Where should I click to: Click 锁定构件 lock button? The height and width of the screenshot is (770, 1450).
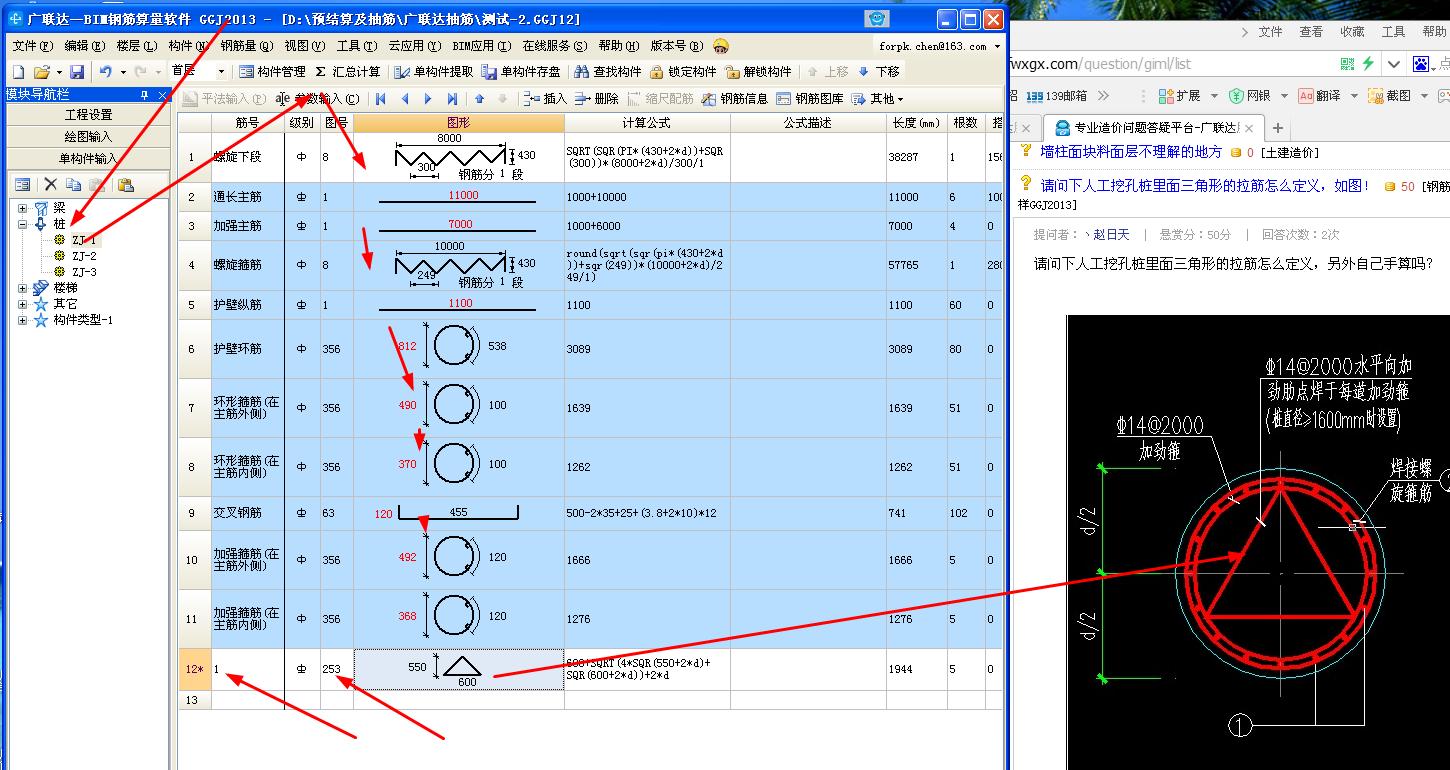pos(683,72)
